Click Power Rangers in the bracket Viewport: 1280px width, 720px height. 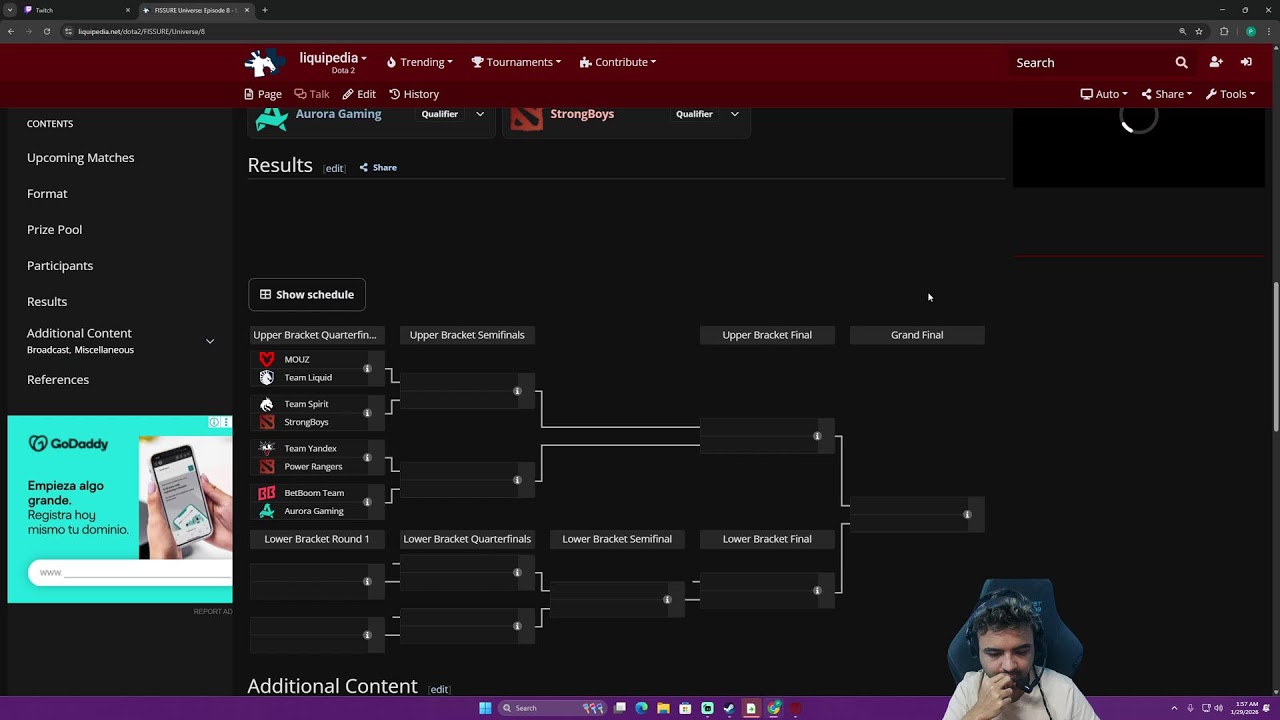click(313, 467)
